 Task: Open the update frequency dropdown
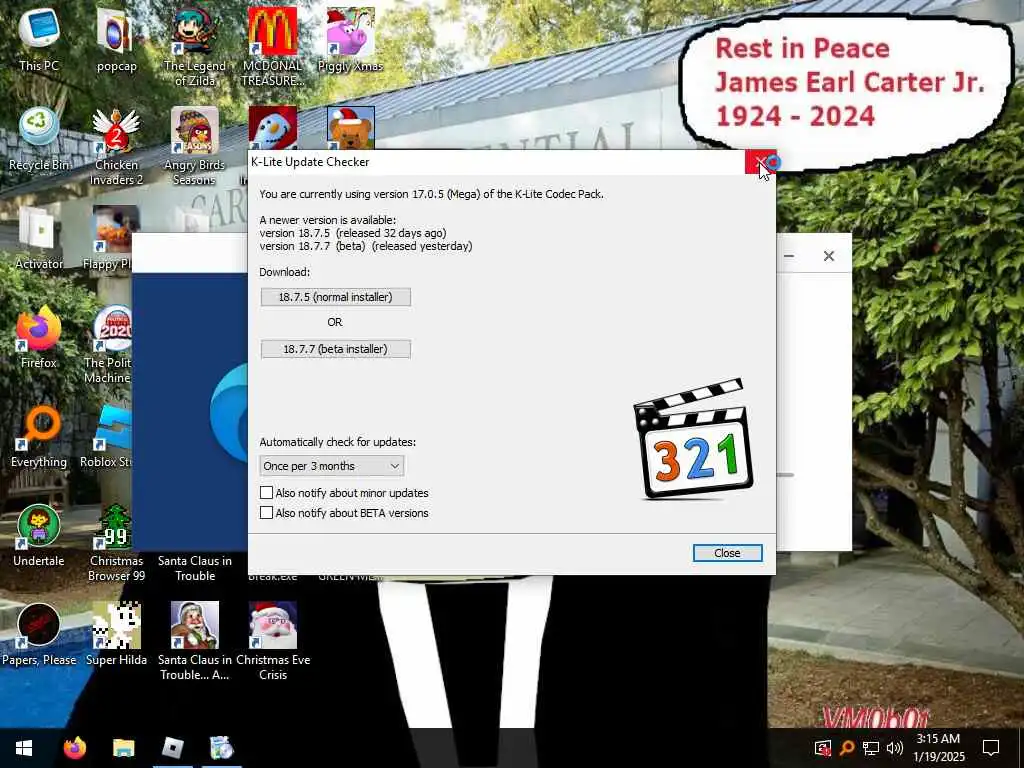pyautogui.click(x=332, y=466)
